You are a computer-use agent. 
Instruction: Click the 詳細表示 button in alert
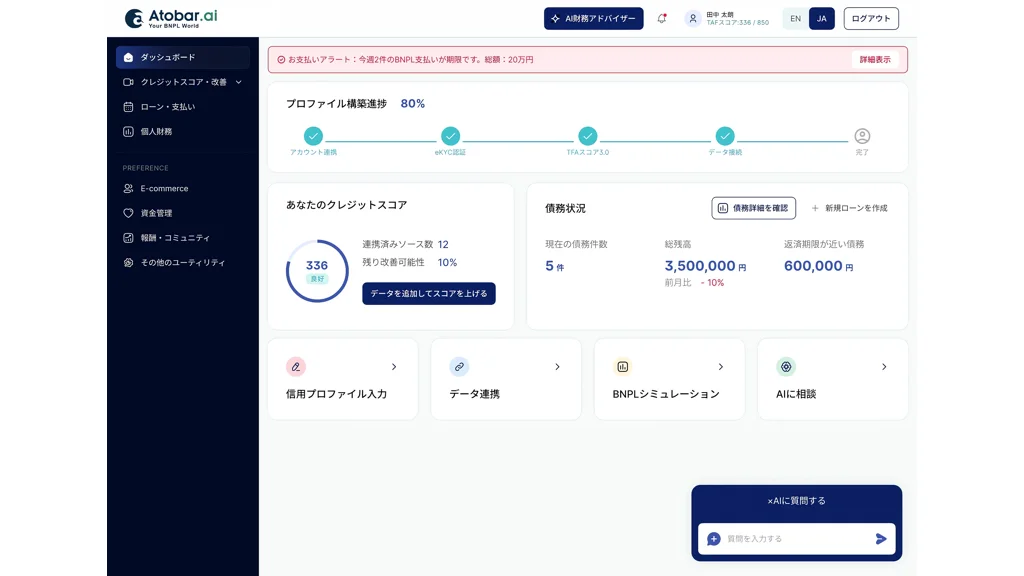pyautogui.click(x=875, y=60)
